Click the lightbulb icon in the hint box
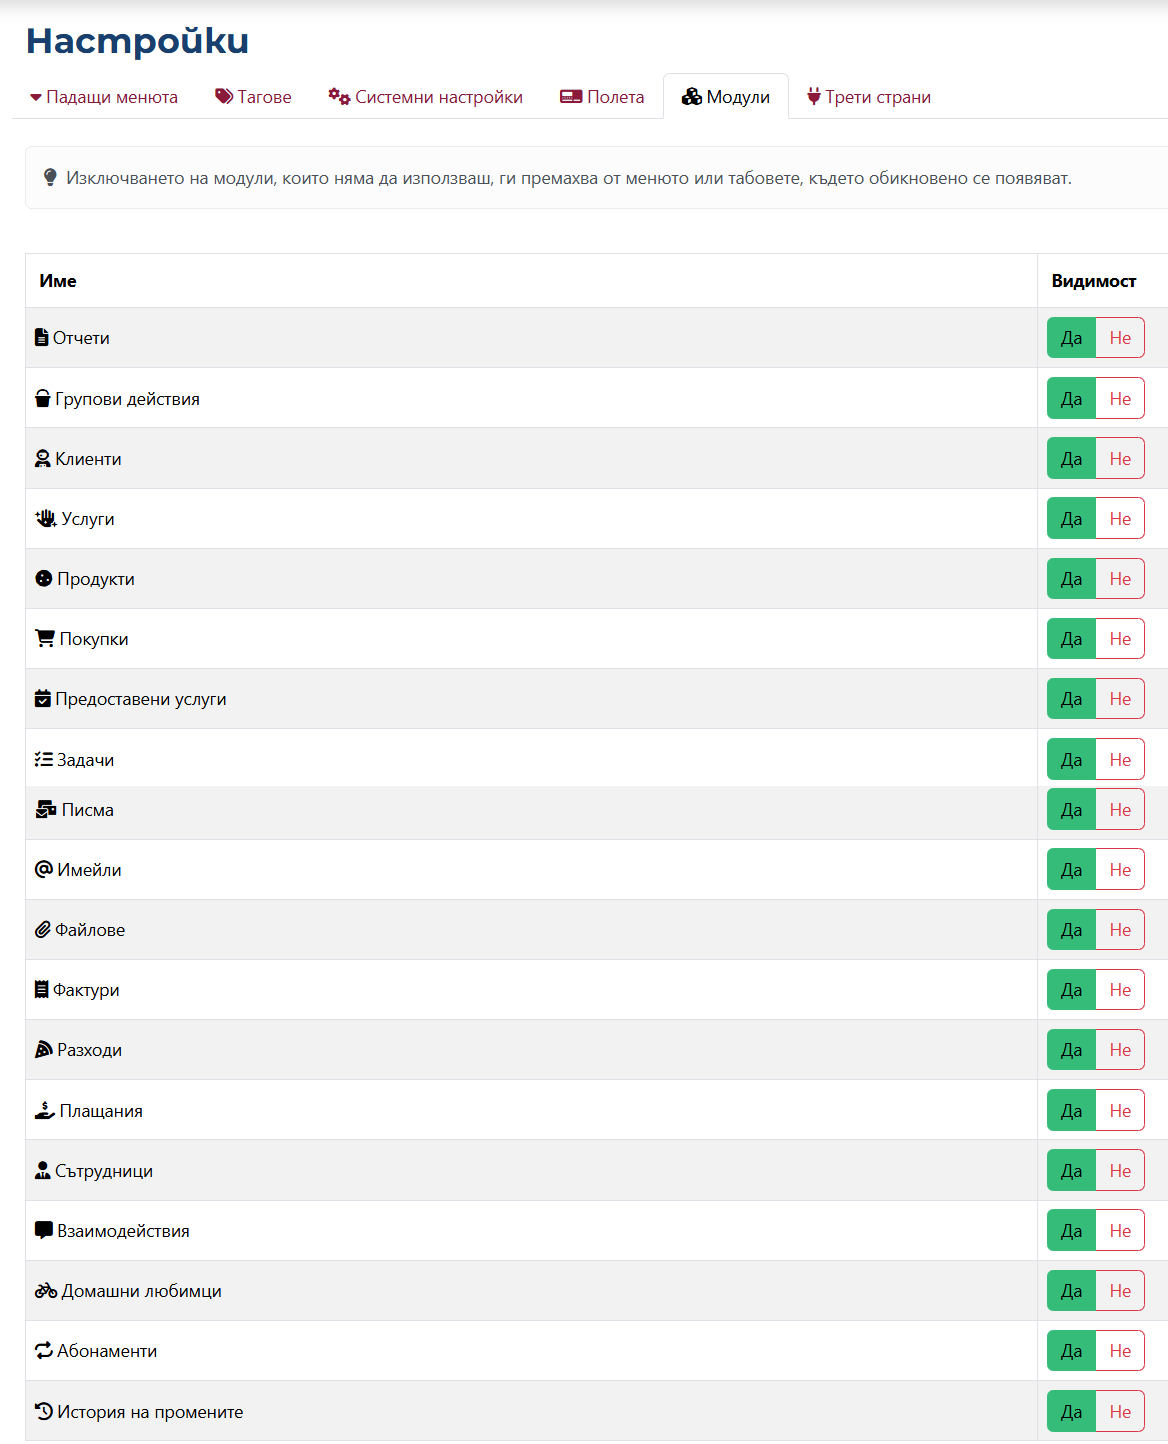Screen dimensions: 1168x1444 50,178
